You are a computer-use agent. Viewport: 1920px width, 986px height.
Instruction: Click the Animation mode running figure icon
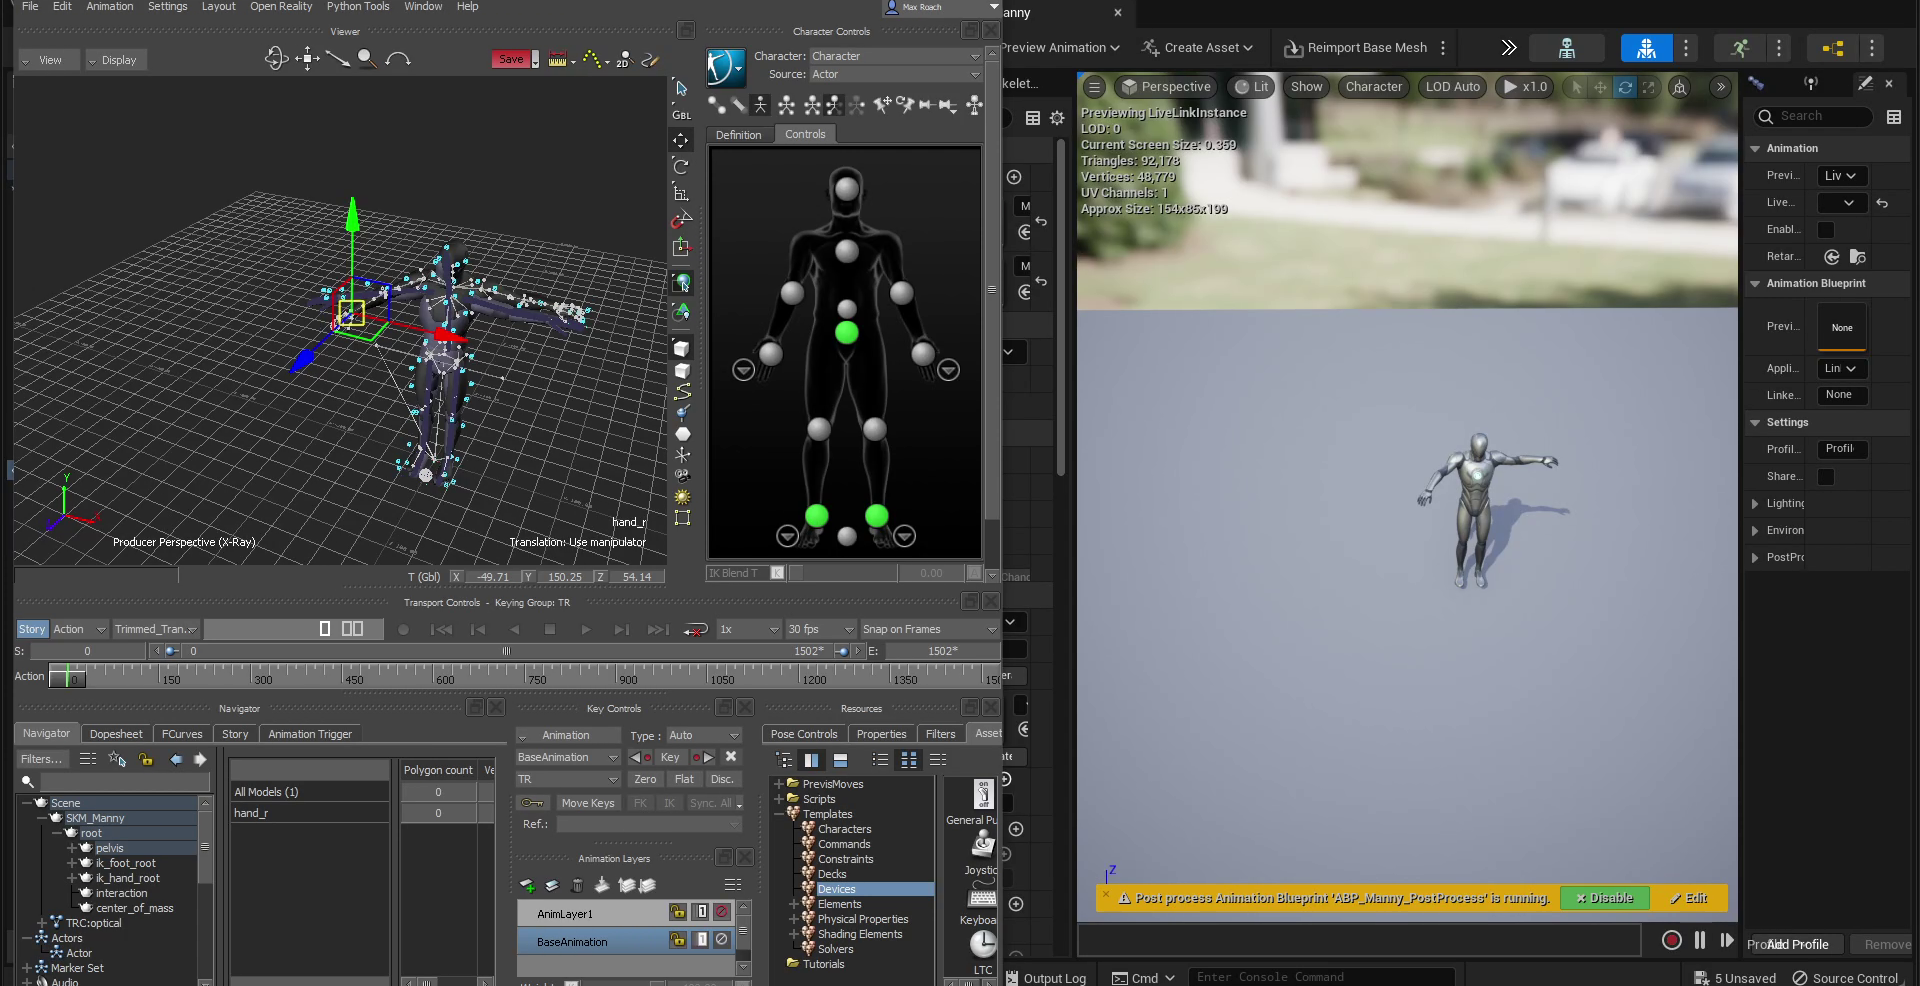[x=1740, y=48]
